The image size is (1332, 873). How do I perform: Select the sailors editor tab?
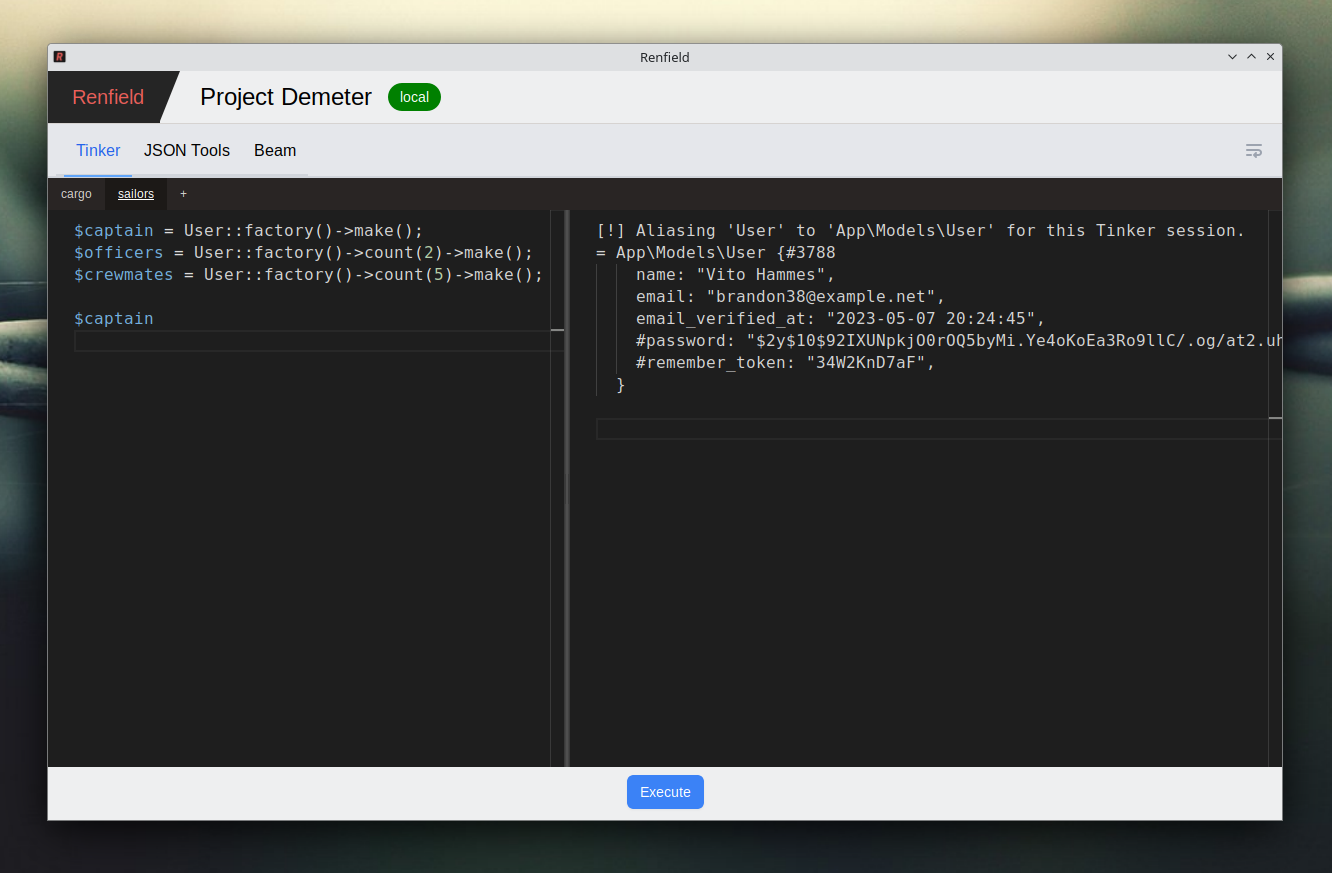(136, 194)
